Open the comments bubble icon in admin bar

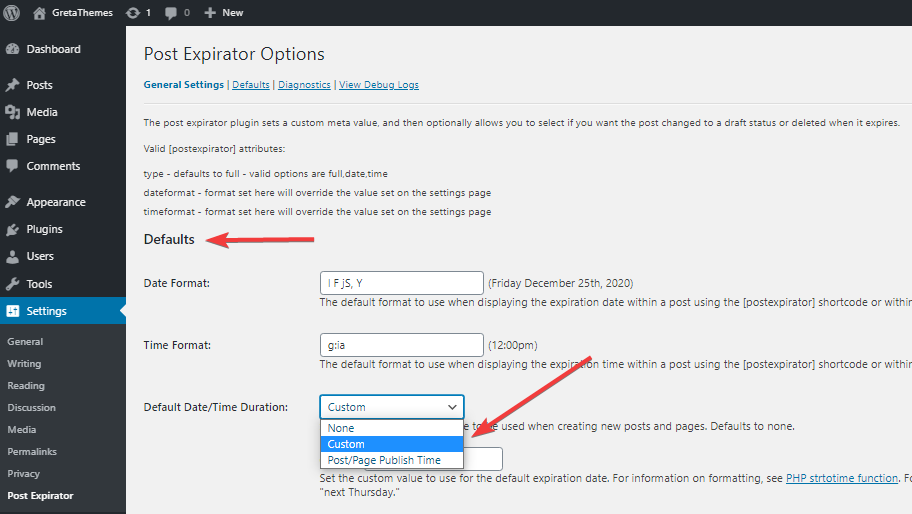click(x=170, y=13)
